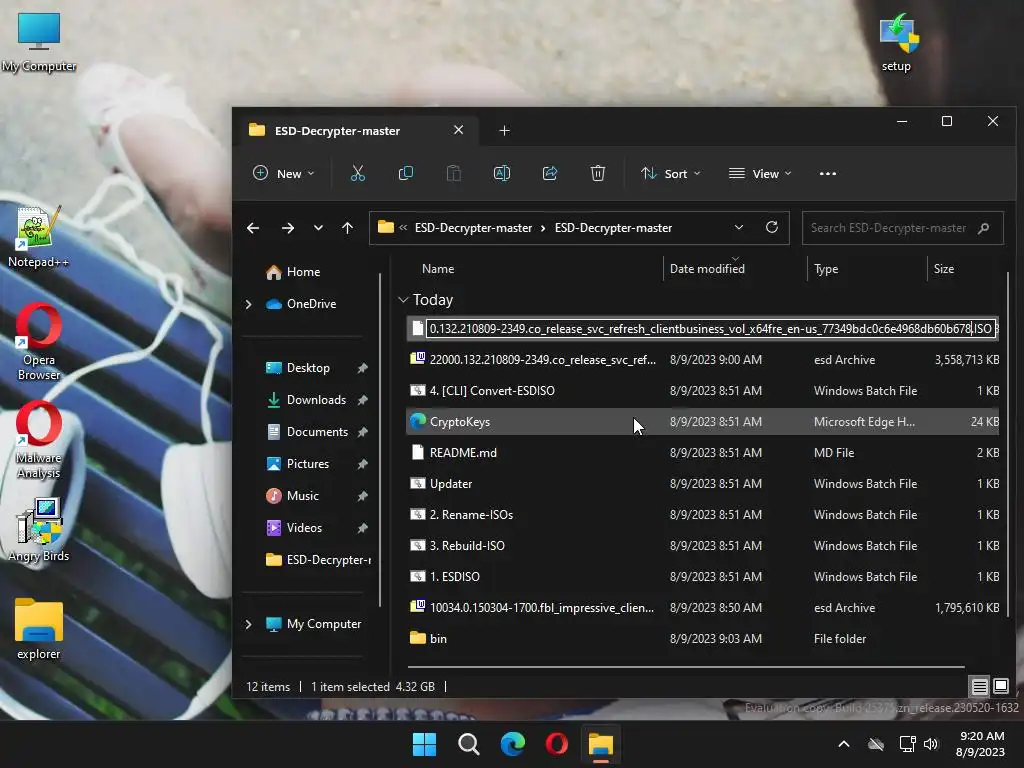Image resolution: width=1024 pixels, height=768 pixels.
Task: Launch Microsoft Edge from taskbar
Action: [513, 744]
